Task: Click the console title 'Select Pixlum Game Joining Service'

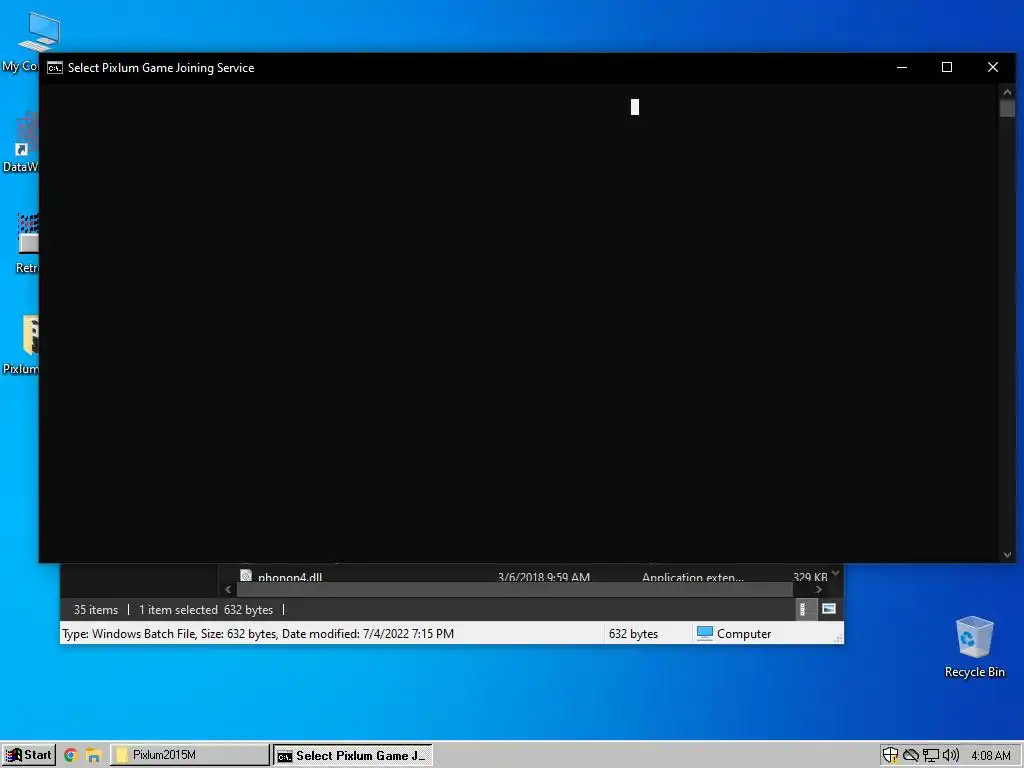Action: click(161, 68)
